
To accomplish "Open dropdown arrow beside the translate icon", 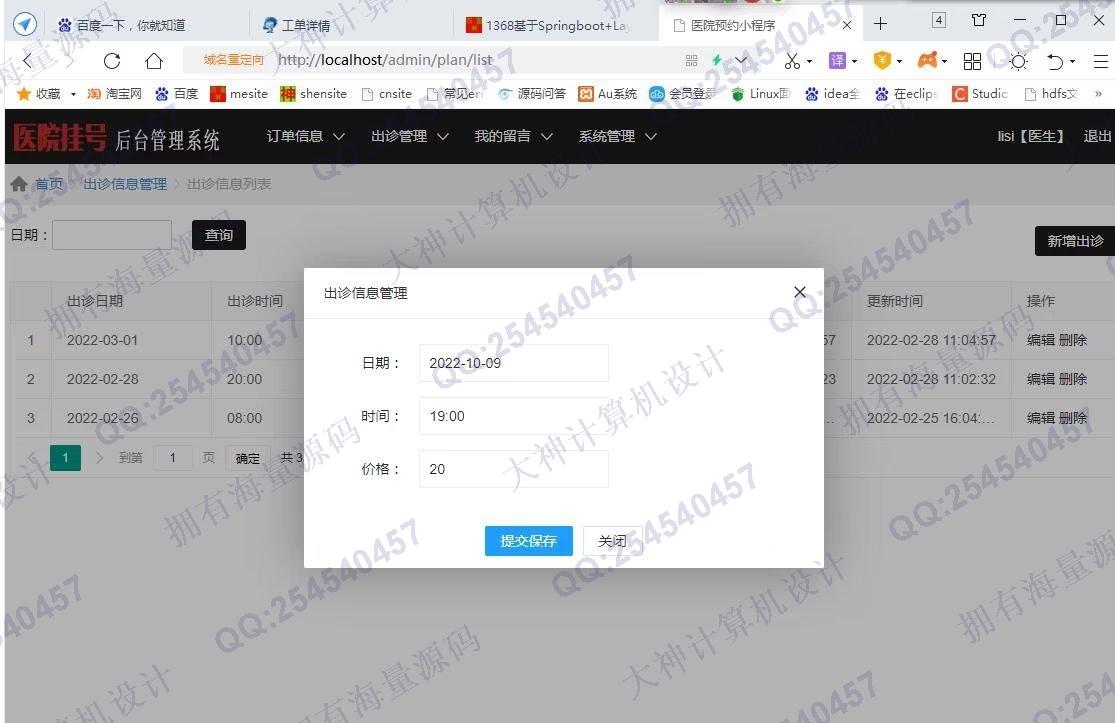I will click(854, 62).
